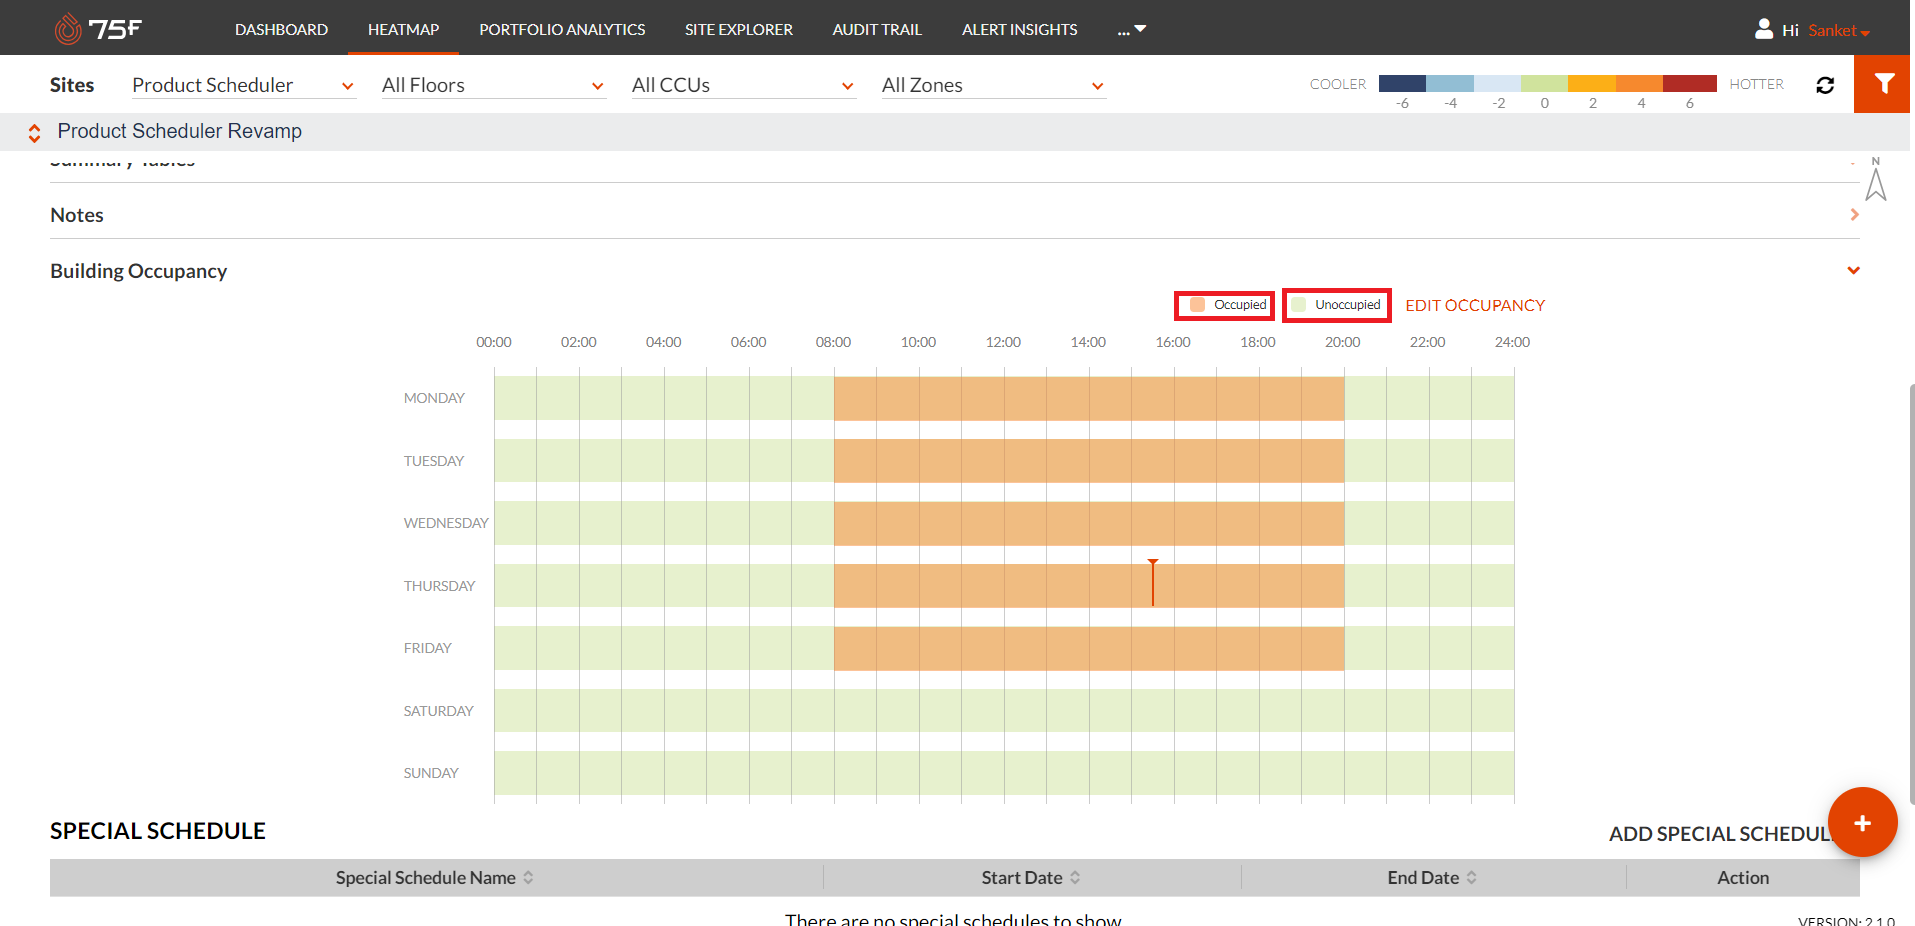The image size is (1915, 926).
Task: Open Portfolio Analytics tab
Action: [x=562, y=29]
